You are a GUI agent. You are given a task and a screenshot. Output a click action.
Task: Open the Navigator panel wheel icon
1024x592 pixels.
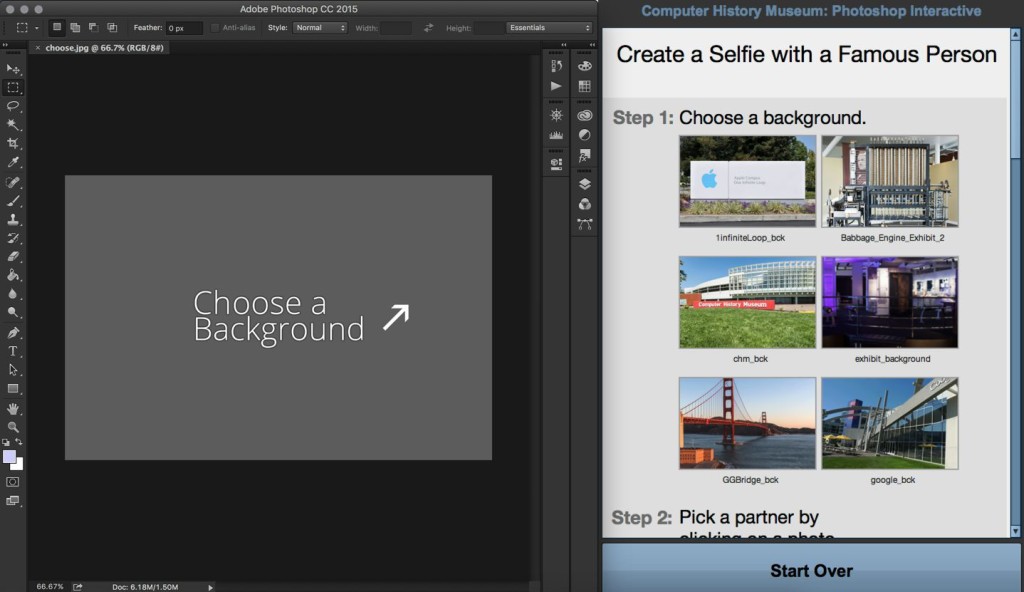556,115
